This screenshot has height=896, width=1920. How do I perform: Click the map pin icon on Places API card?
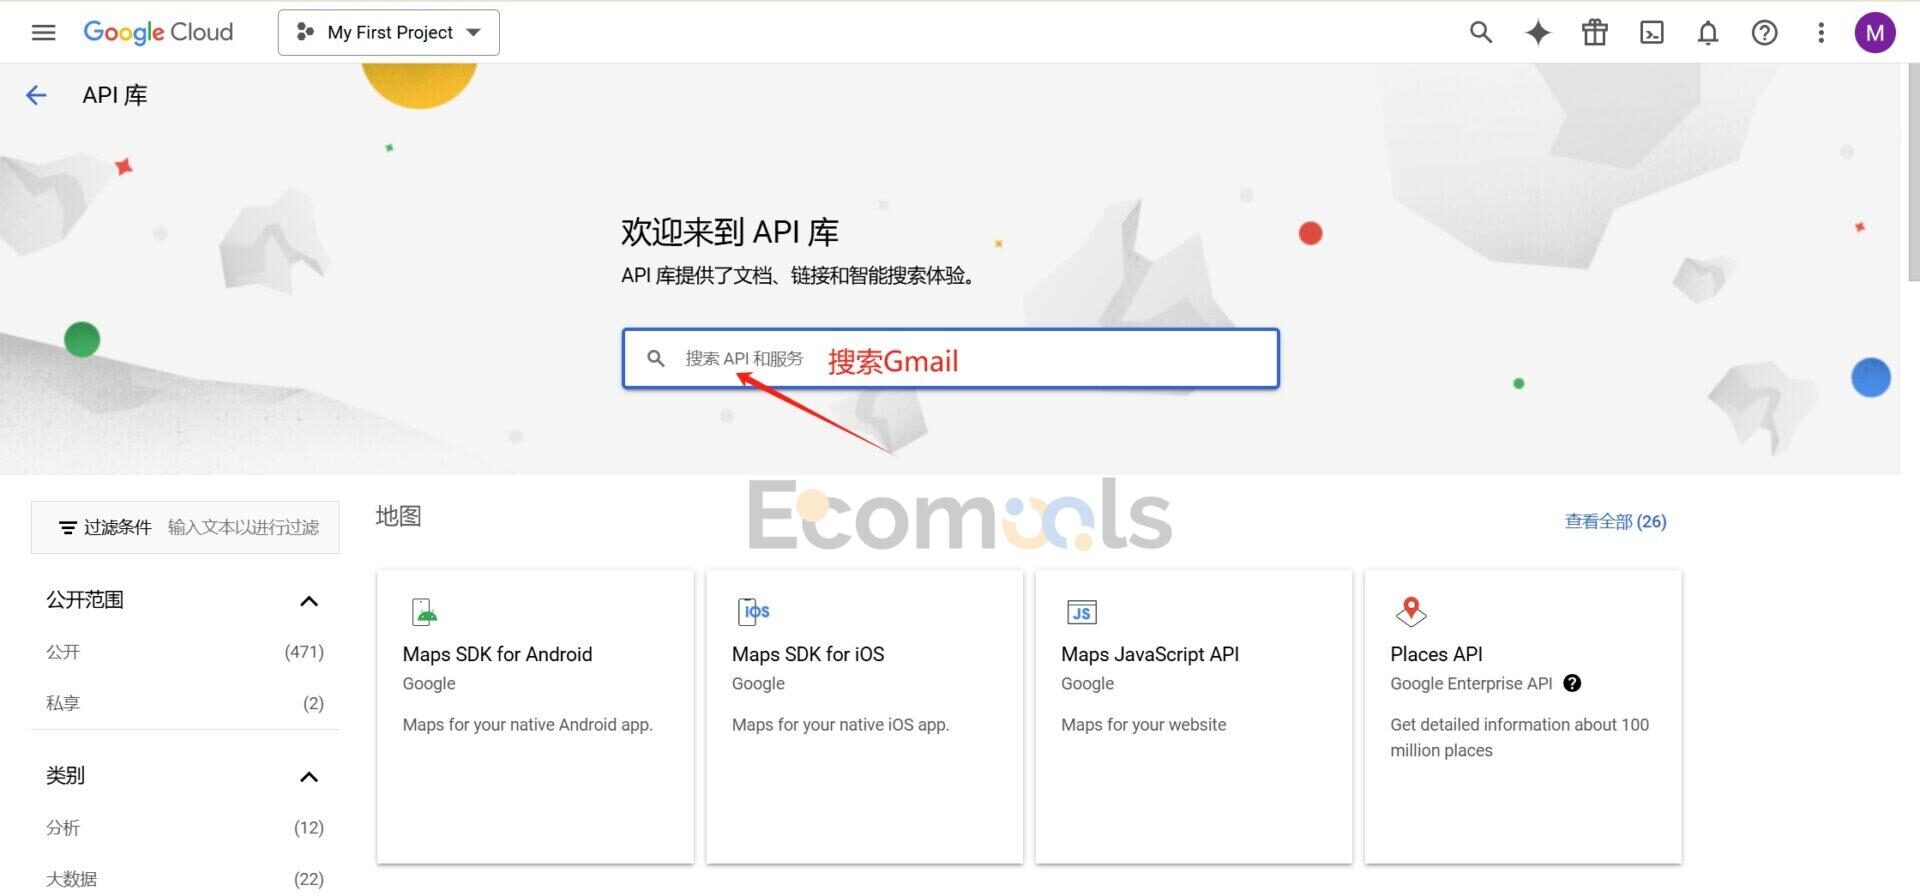(1411, 611)
